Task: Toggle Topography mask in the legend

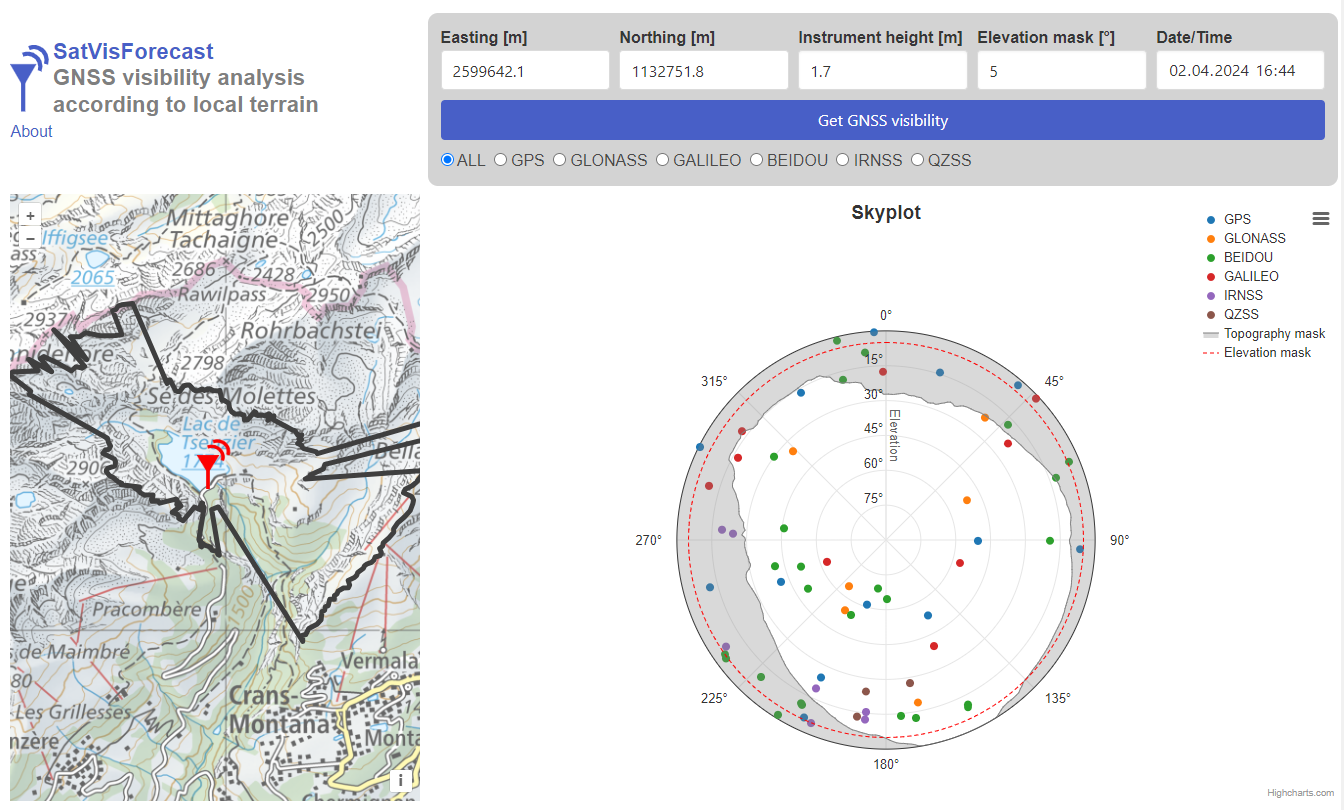Action: coord(1264,333)
